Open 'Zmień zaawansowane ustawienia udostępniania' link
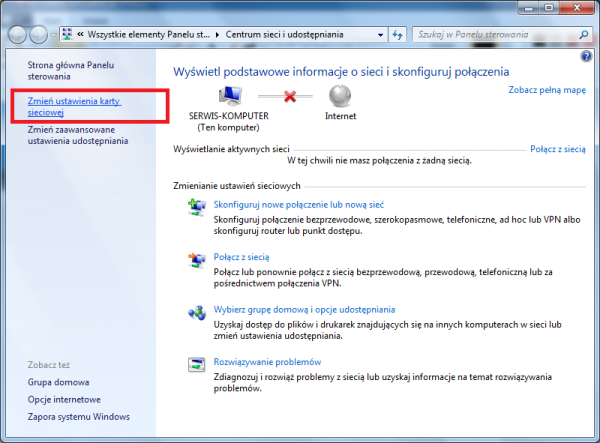Viewport: 600px width, 443px height. (78, 135)
